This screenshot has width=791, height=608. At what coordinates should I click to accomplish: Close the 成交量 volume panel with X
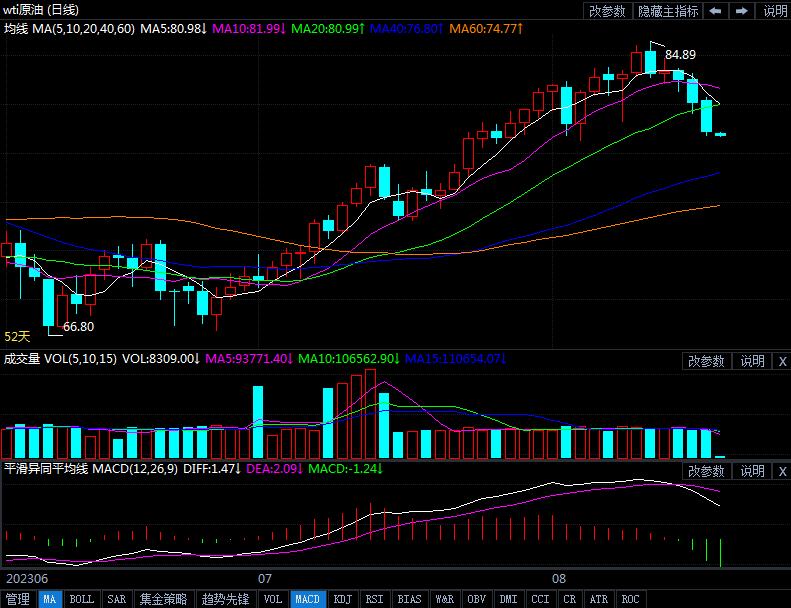(781, 361)
